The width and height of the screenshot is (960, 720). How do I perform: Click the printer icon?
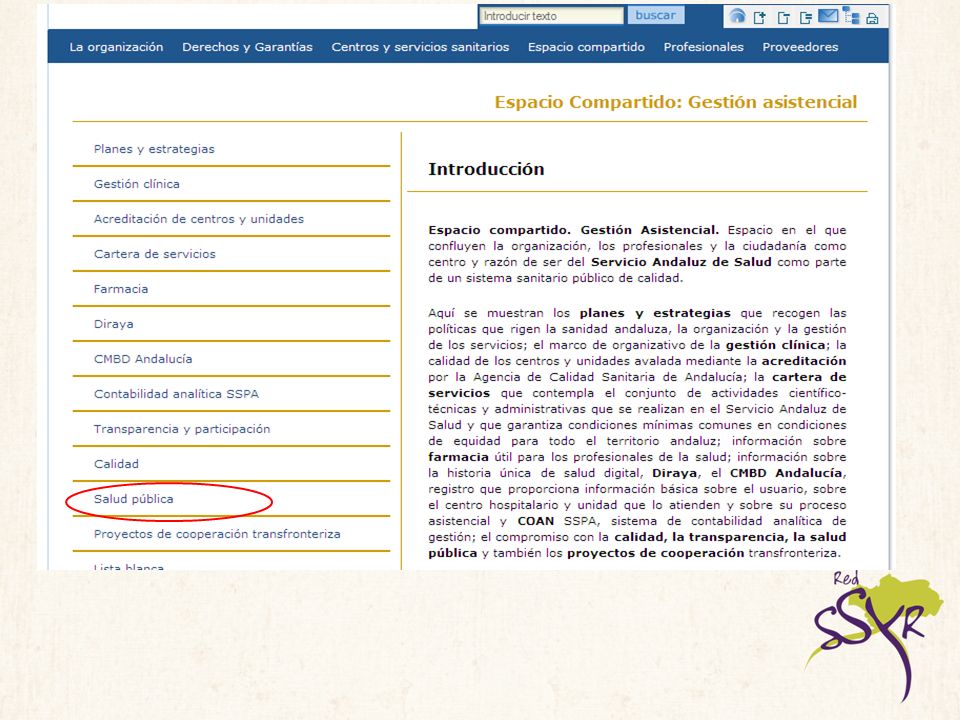(x=872, y=18)
